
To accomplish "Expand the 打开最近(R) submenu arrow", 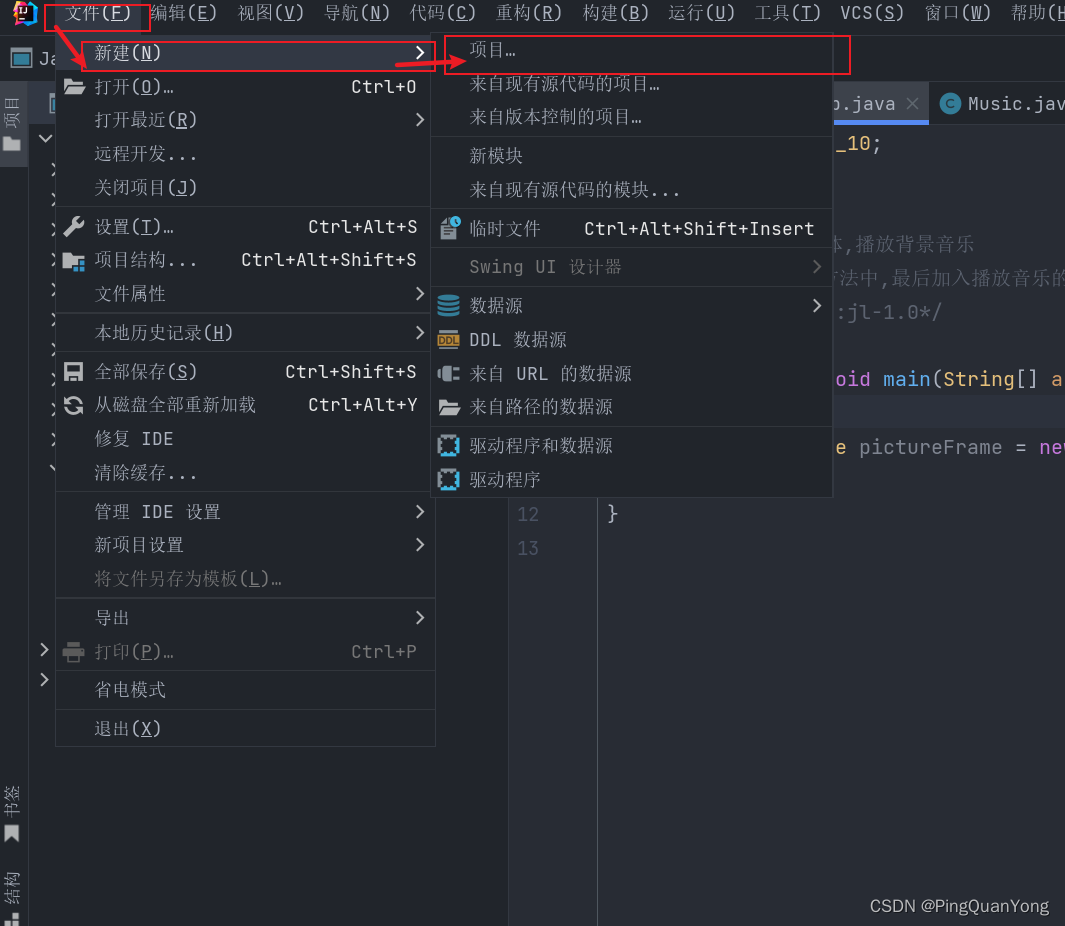I will click(x=420, y=120).
